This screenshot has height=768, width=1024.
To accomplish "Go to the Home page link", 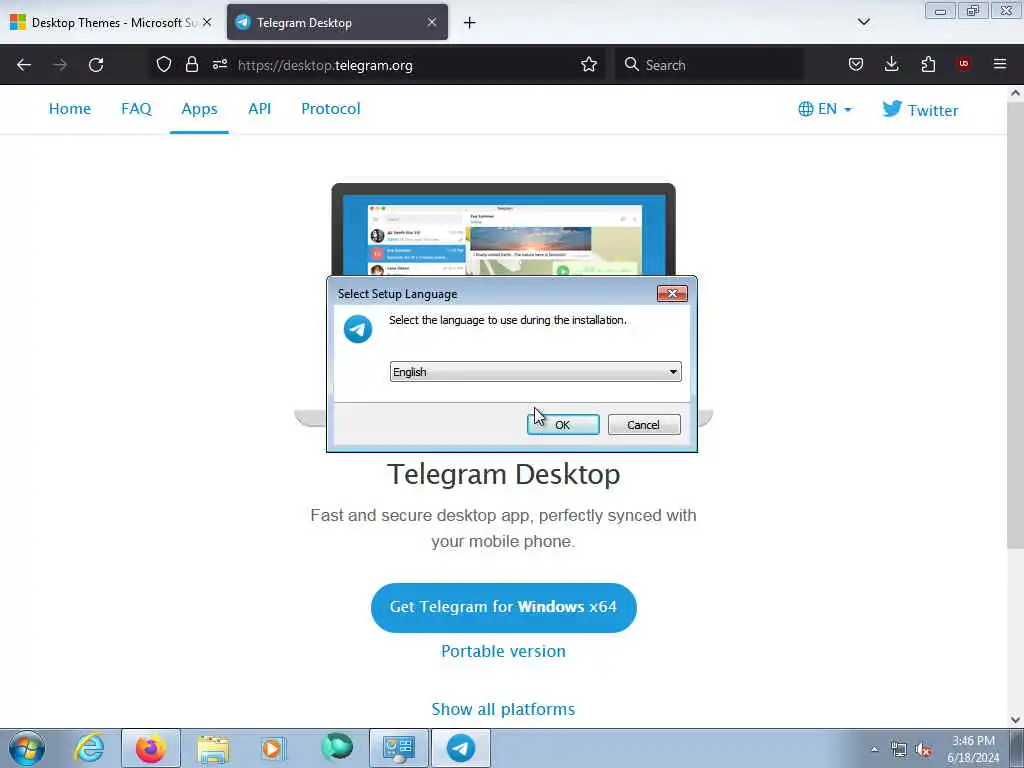I will coord(70,108).
